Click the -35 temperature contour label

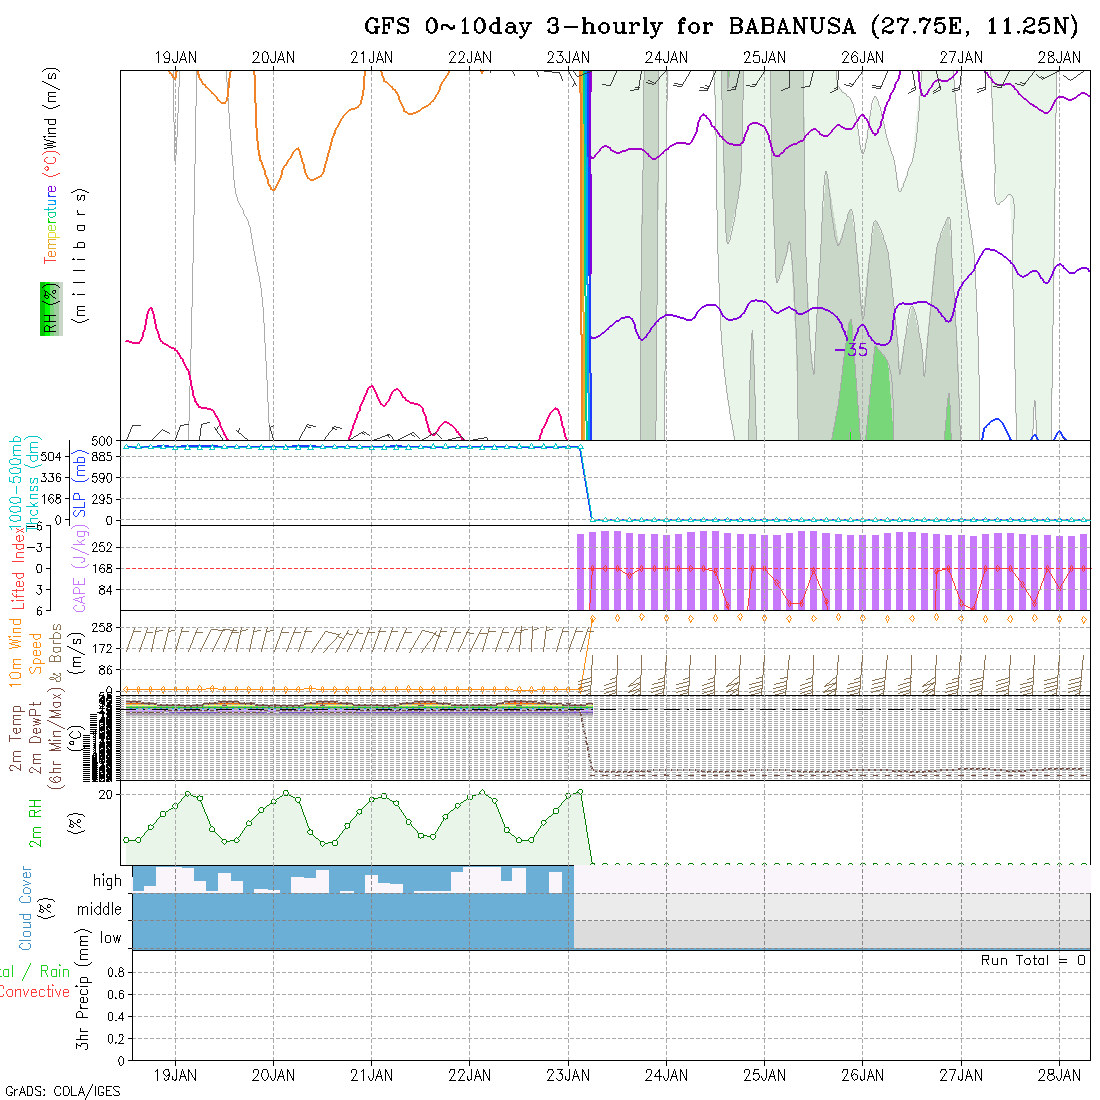click(851, 350)
